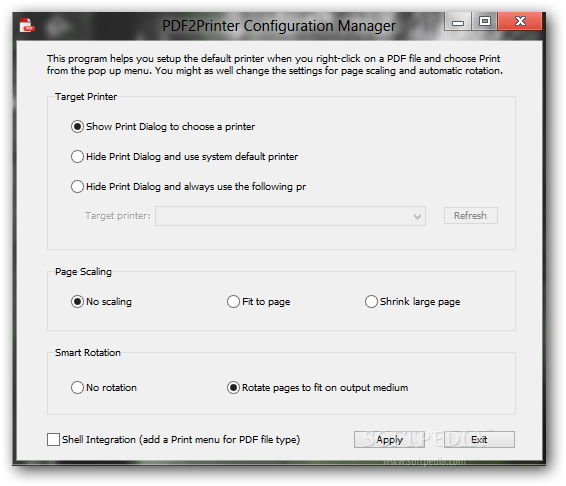Click the Smart Rotation group label
Image resolution: width=566 pixels, height=486 pixels.
click(88, 352)
